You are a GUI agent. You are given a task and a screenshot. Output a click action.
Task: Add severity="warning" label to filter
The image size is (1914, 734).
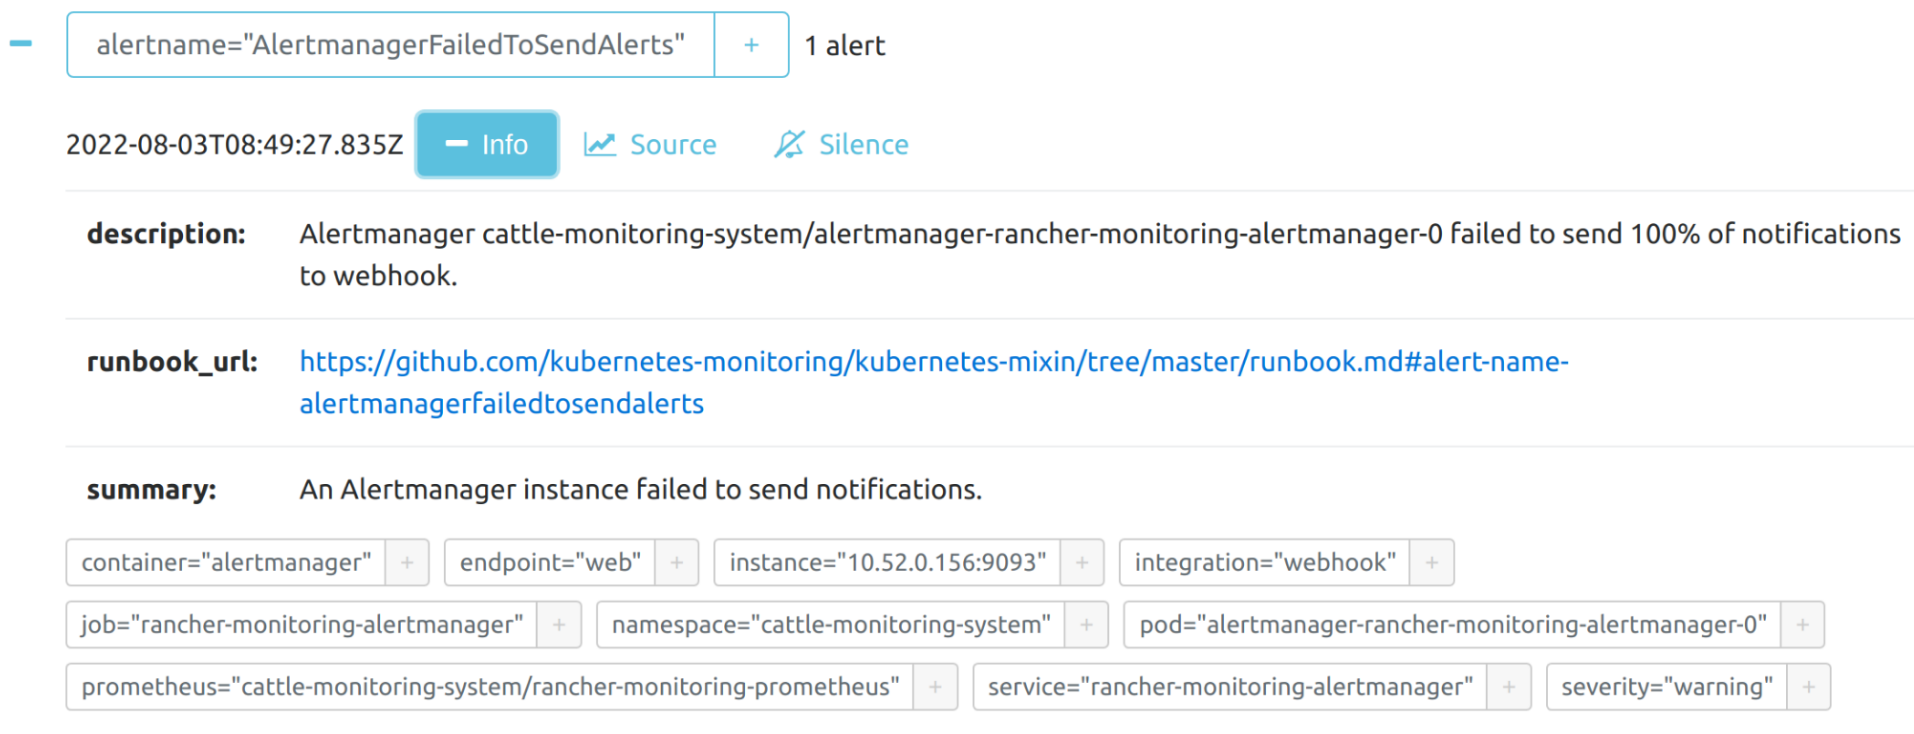1808,687
